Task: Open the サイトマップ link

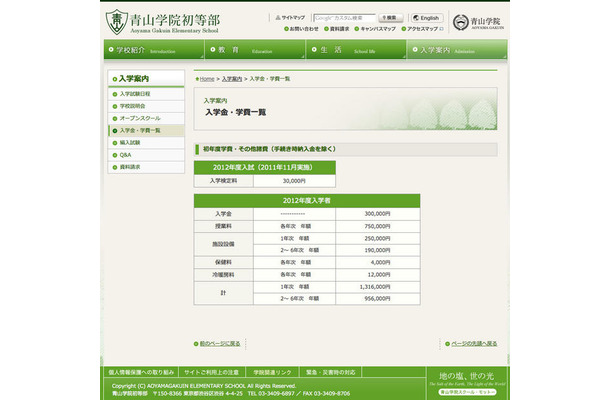Action: coord(290,18)
